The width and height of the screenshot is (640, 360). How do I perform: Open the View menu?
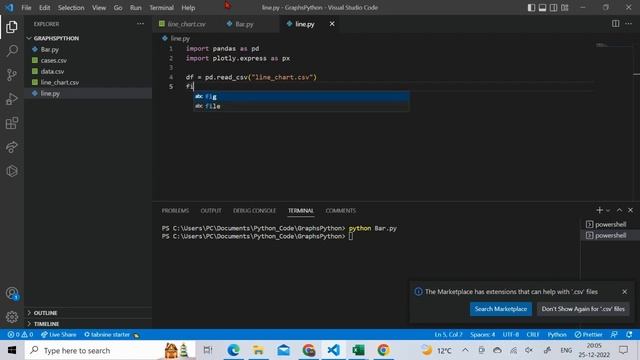99,7
